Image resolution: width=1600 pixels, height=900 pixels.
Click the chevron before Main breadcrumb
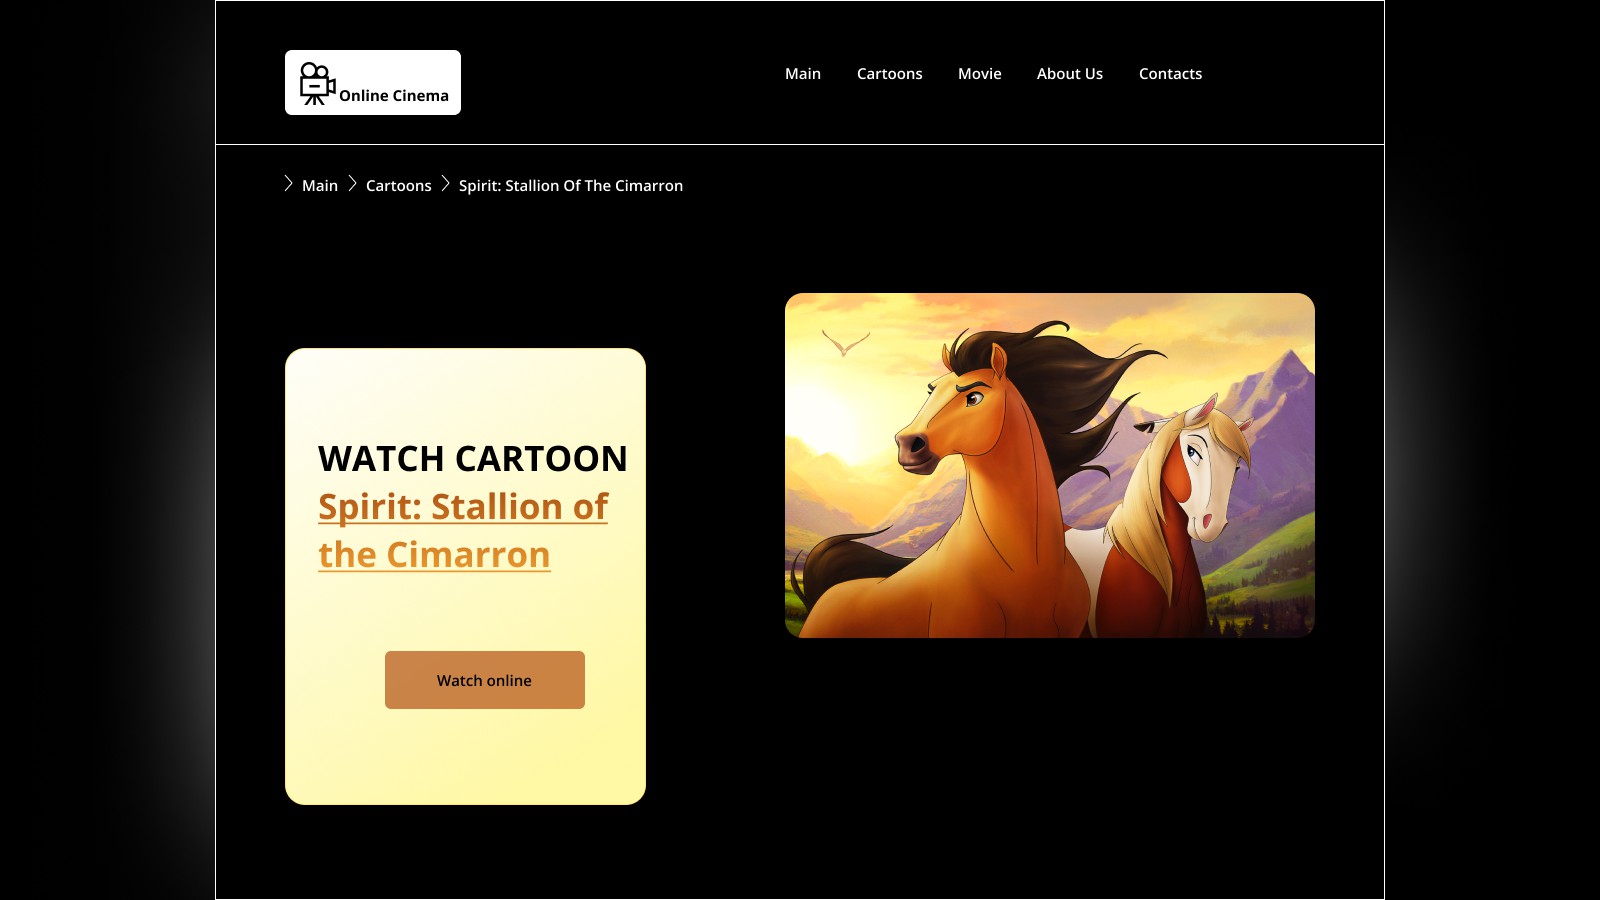point(289,184)
